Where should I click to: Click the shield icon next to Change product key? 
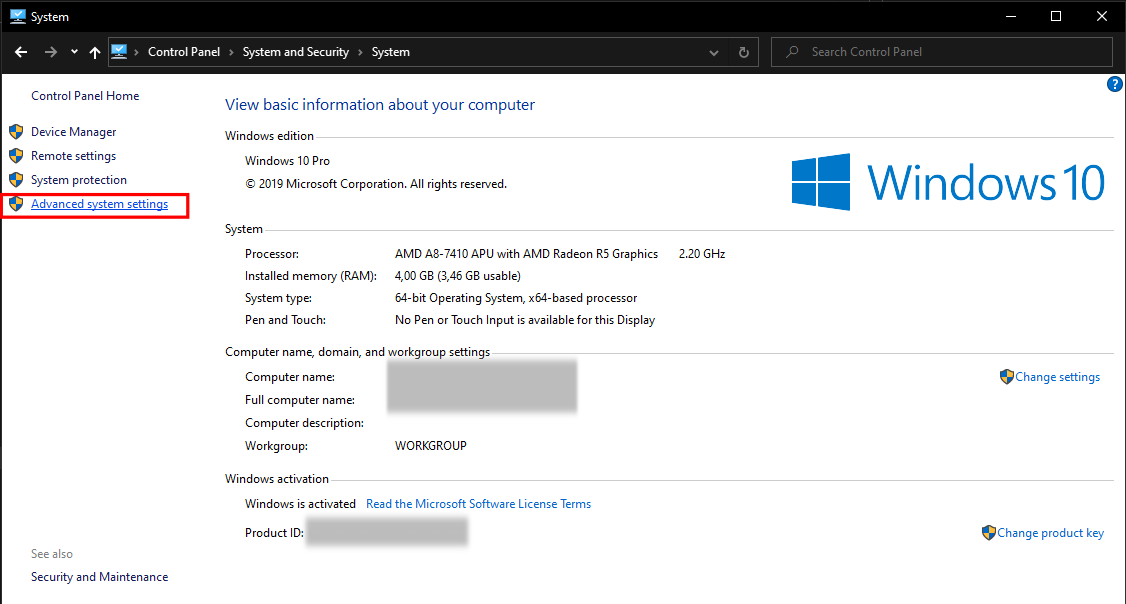[x=988, y=533]
